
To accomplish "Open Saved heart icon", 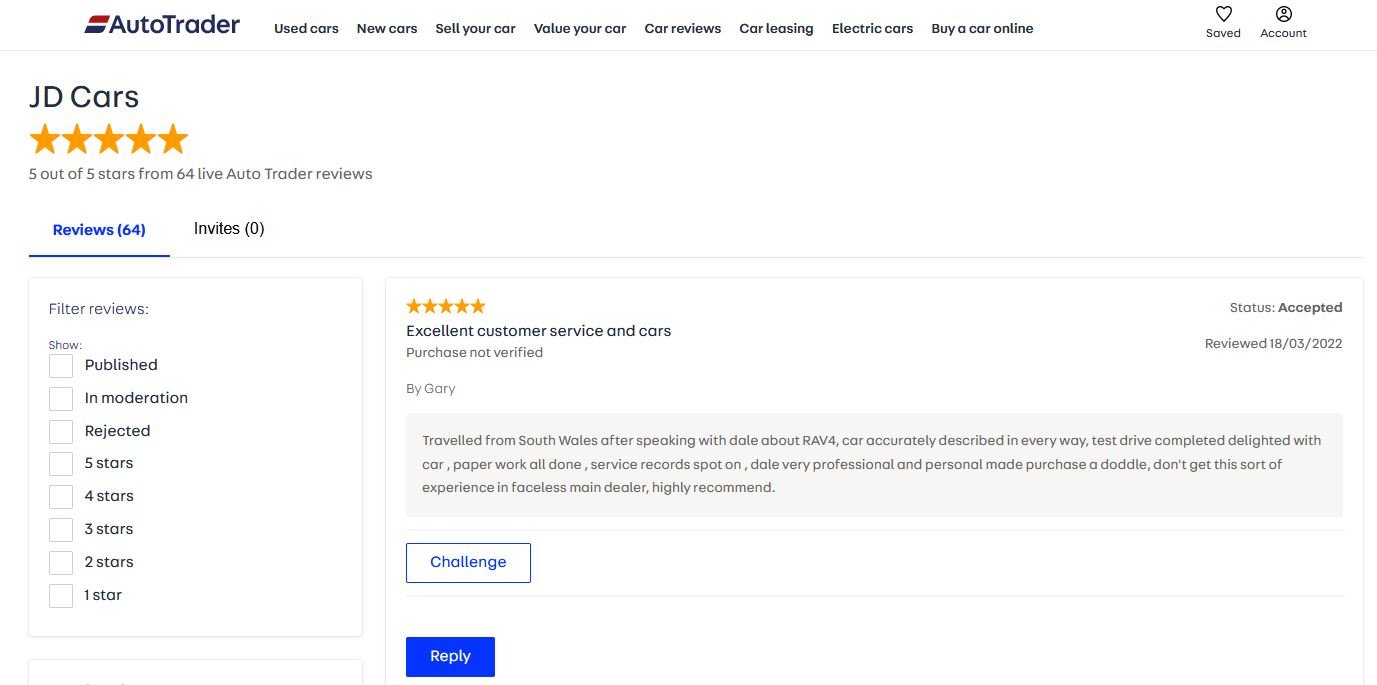I will pyautogui.click(x=1223, y=15).
